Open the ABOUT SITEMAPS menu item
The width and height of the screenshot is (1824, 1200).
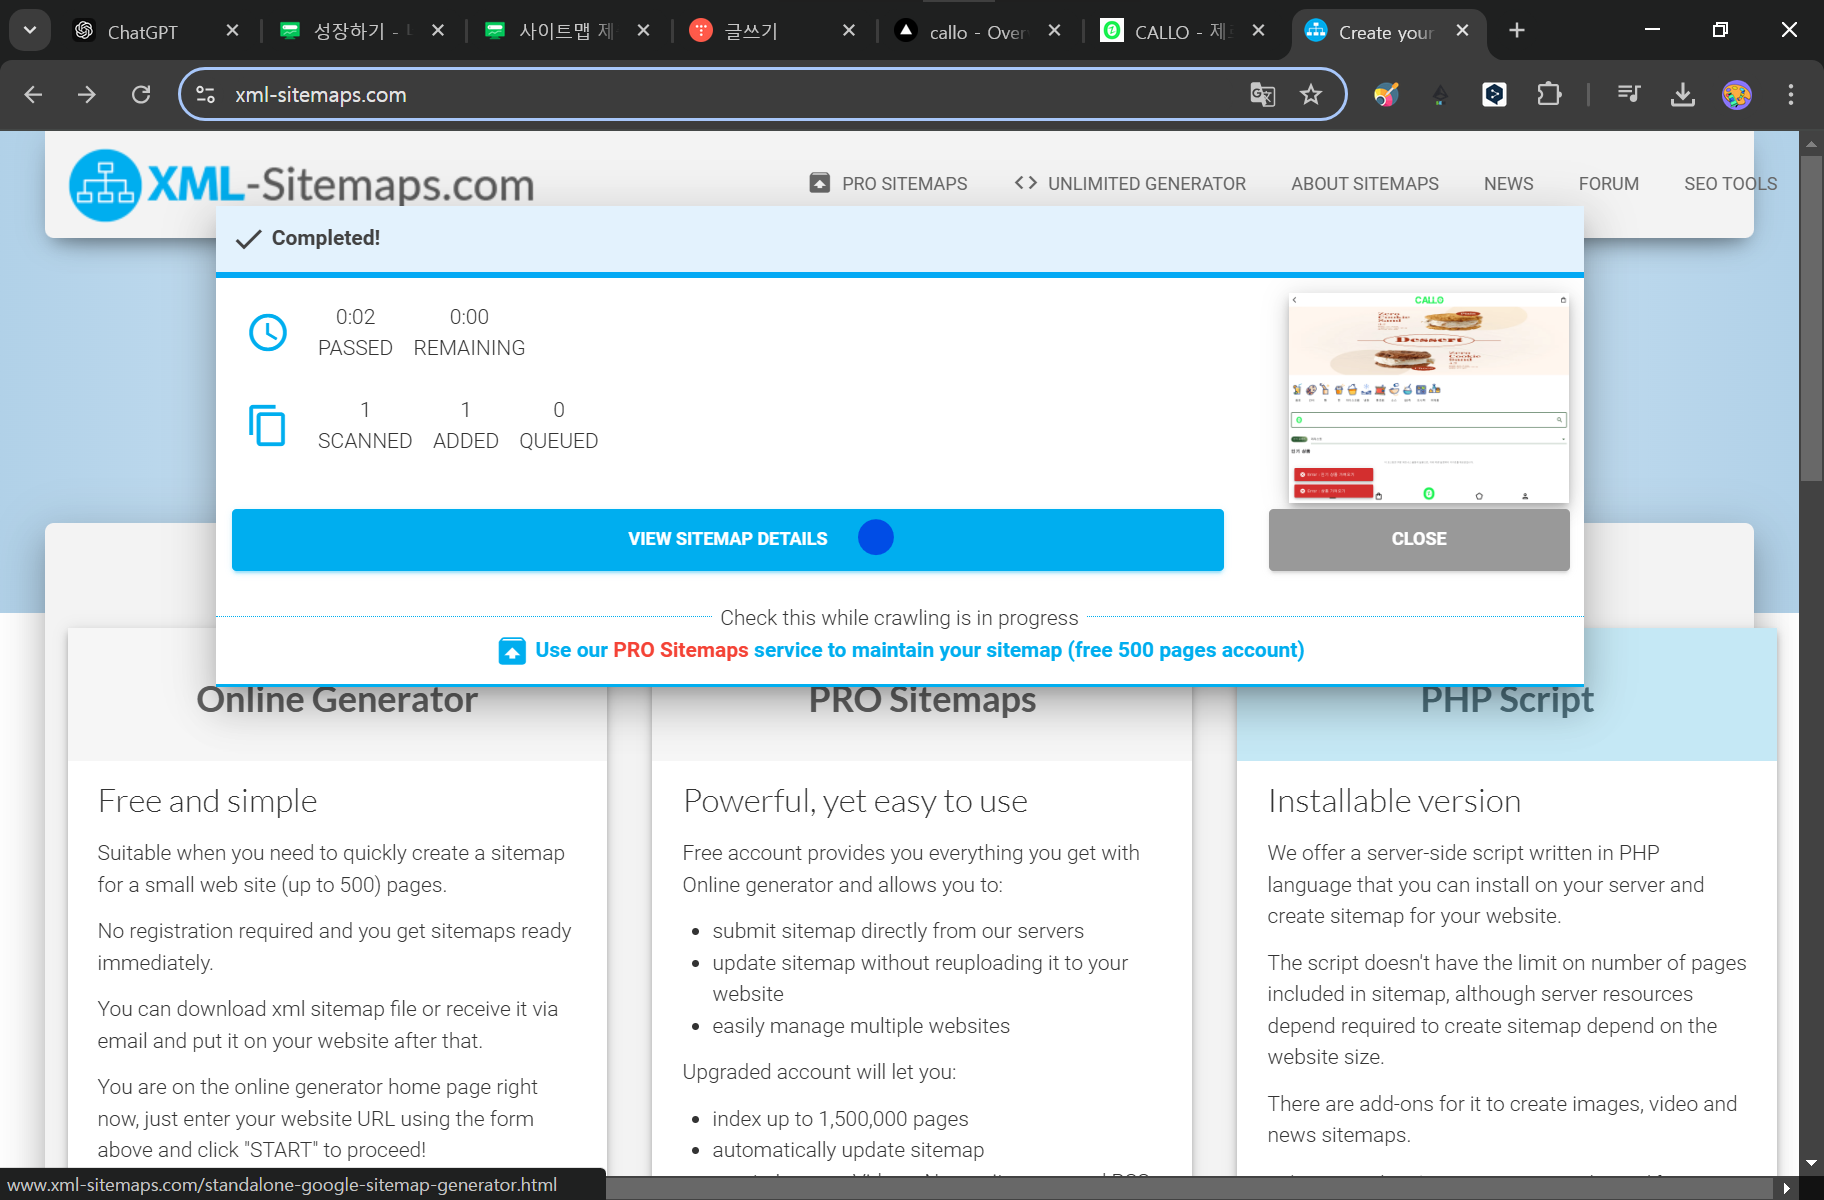tap(1364, 184)
